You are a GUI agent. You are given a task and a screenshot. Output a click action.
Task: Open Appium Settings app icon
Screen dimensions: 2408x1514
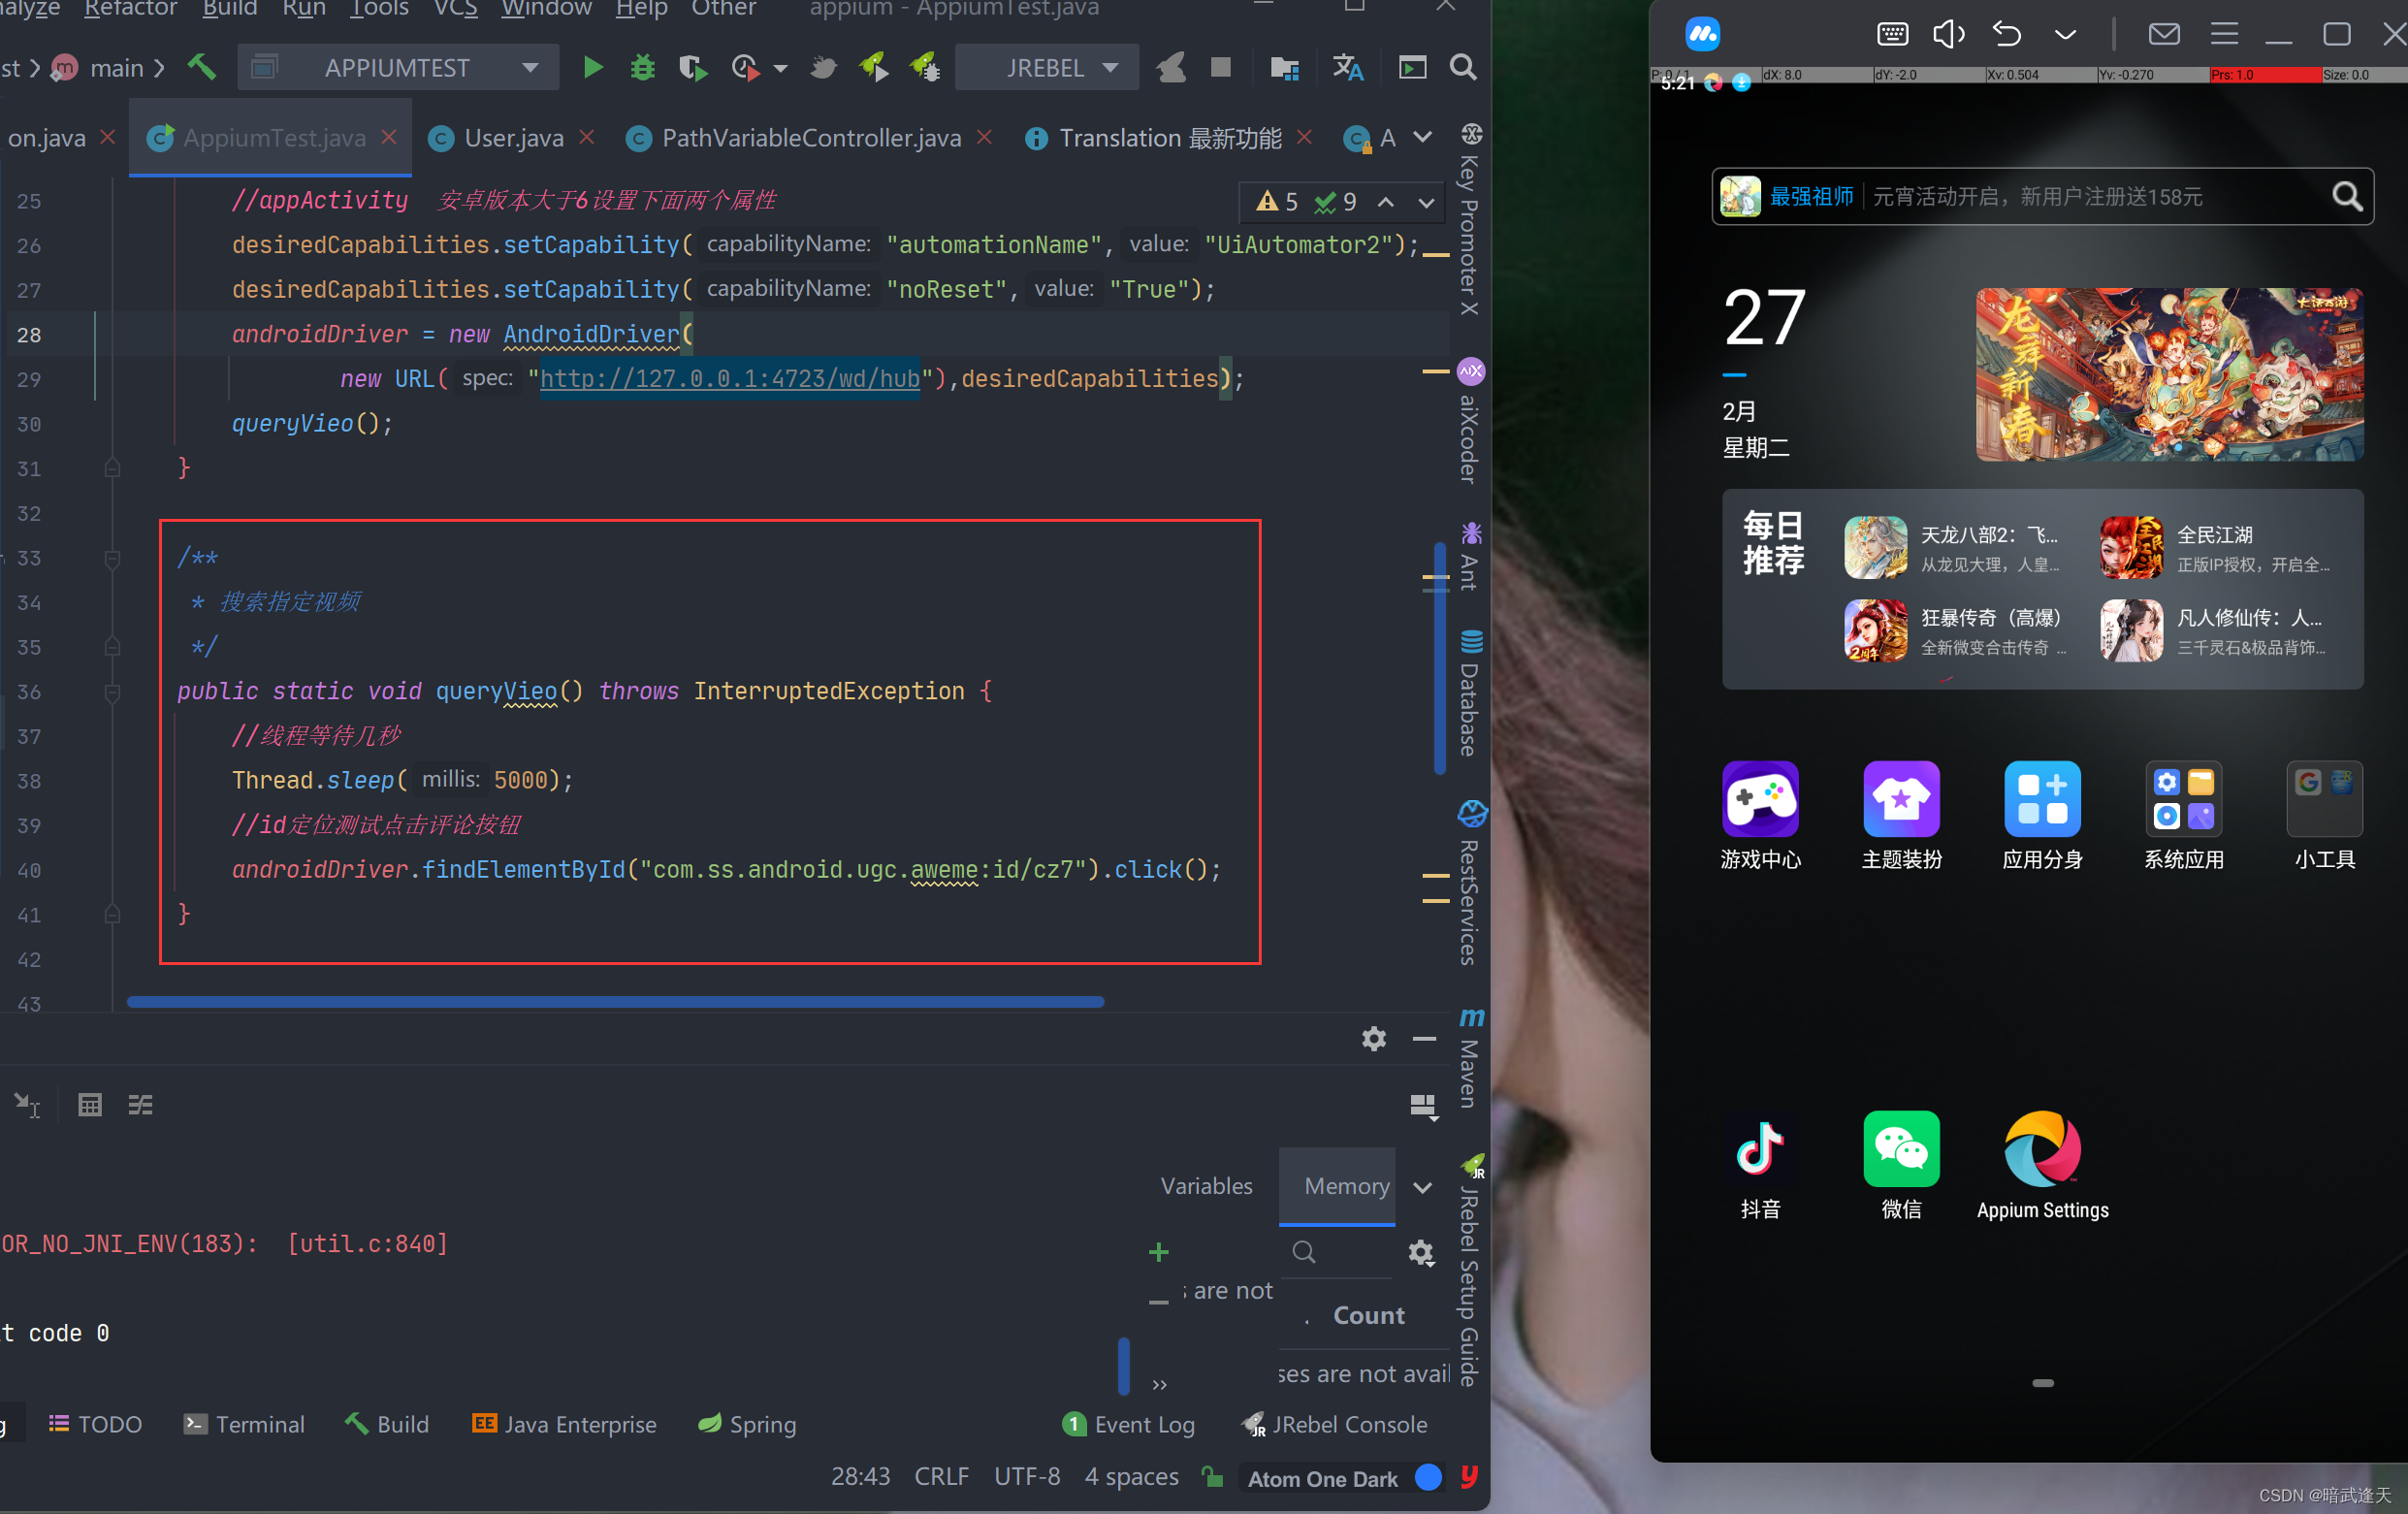2042,1149
